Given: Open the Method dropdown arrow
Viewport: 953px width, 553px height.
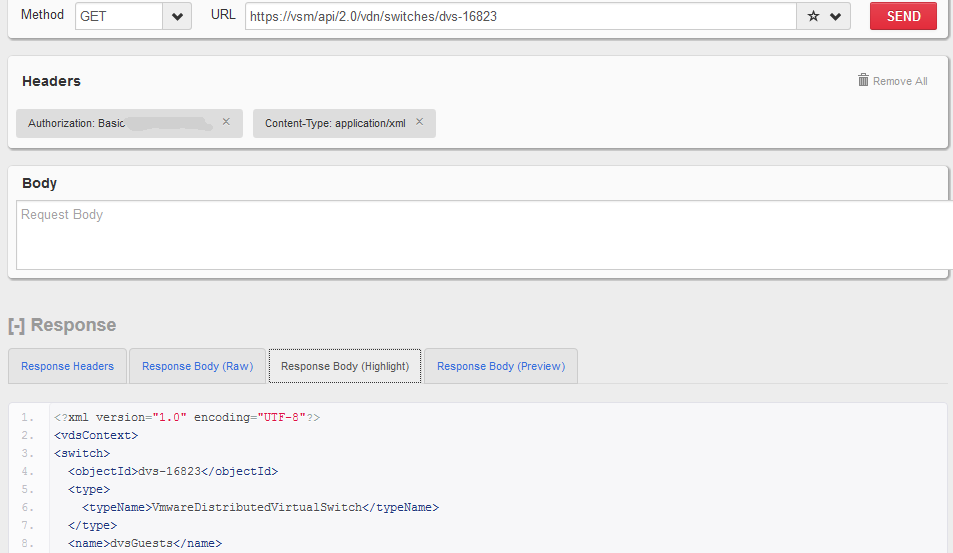Looking at the screenshot, I should [x=177, y=16].
